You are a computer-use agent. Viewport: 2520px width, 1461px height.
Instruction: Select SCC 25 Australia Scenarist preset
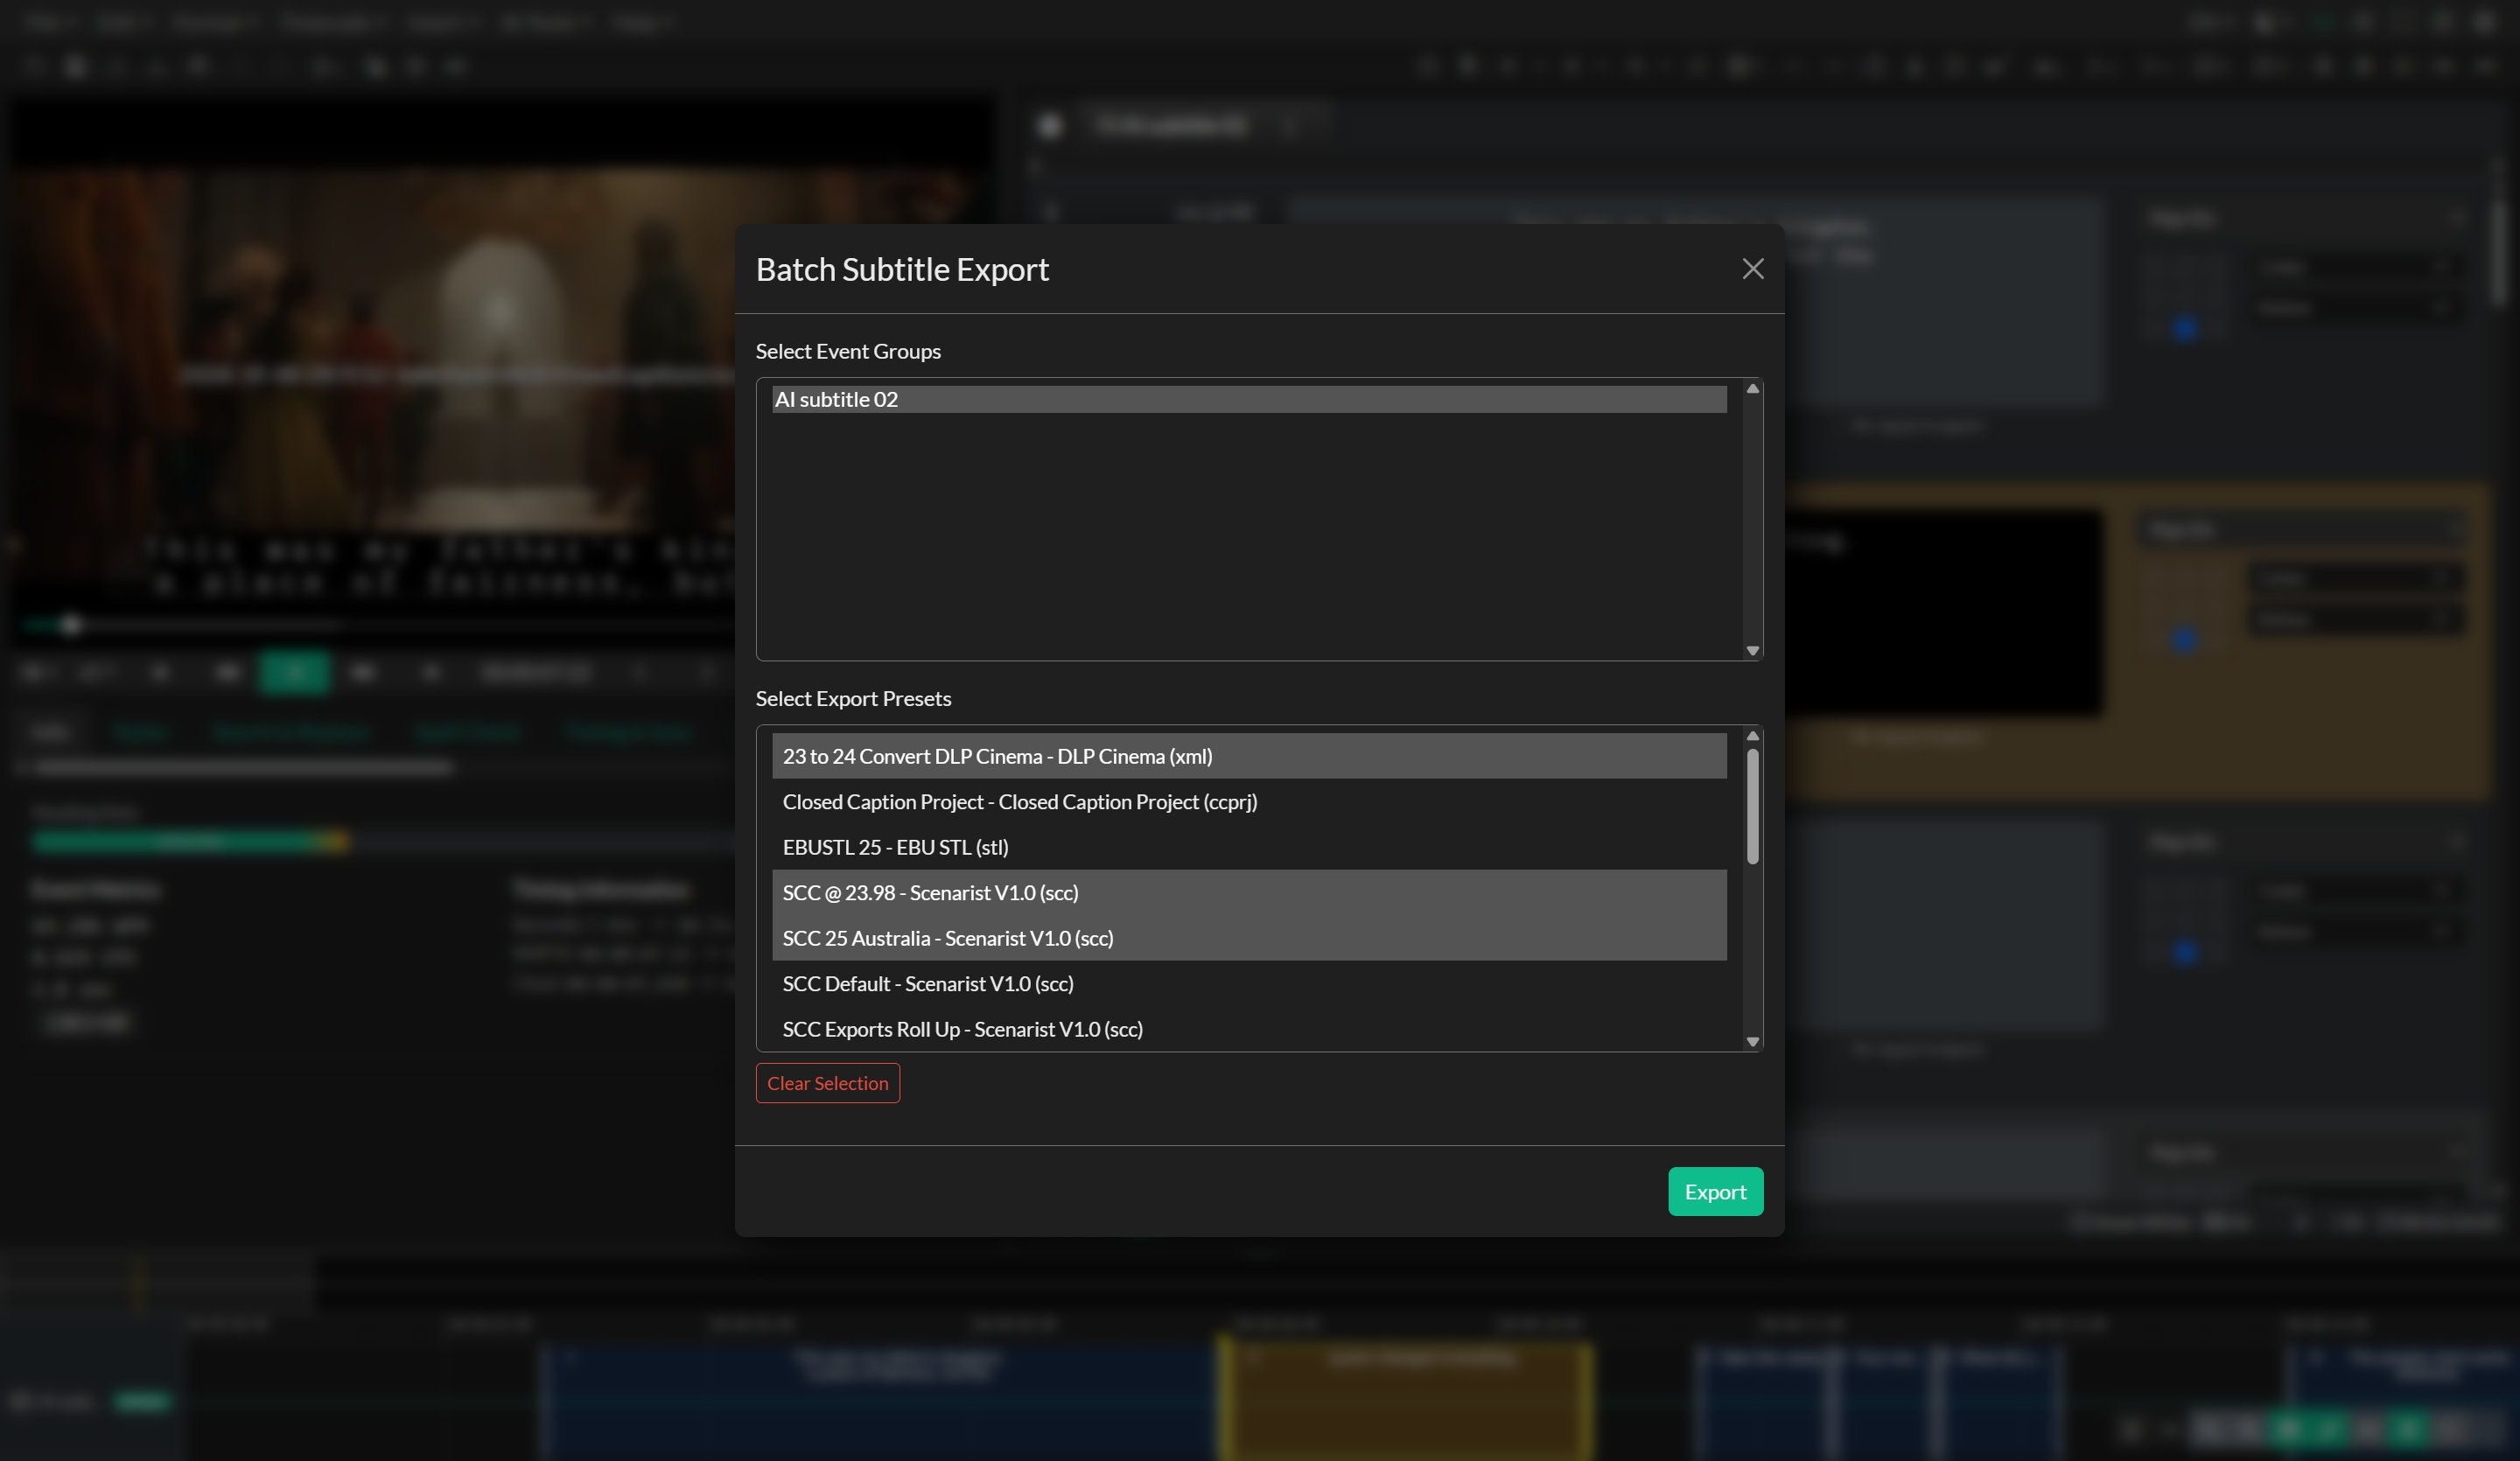click(x=1249, y=938)
